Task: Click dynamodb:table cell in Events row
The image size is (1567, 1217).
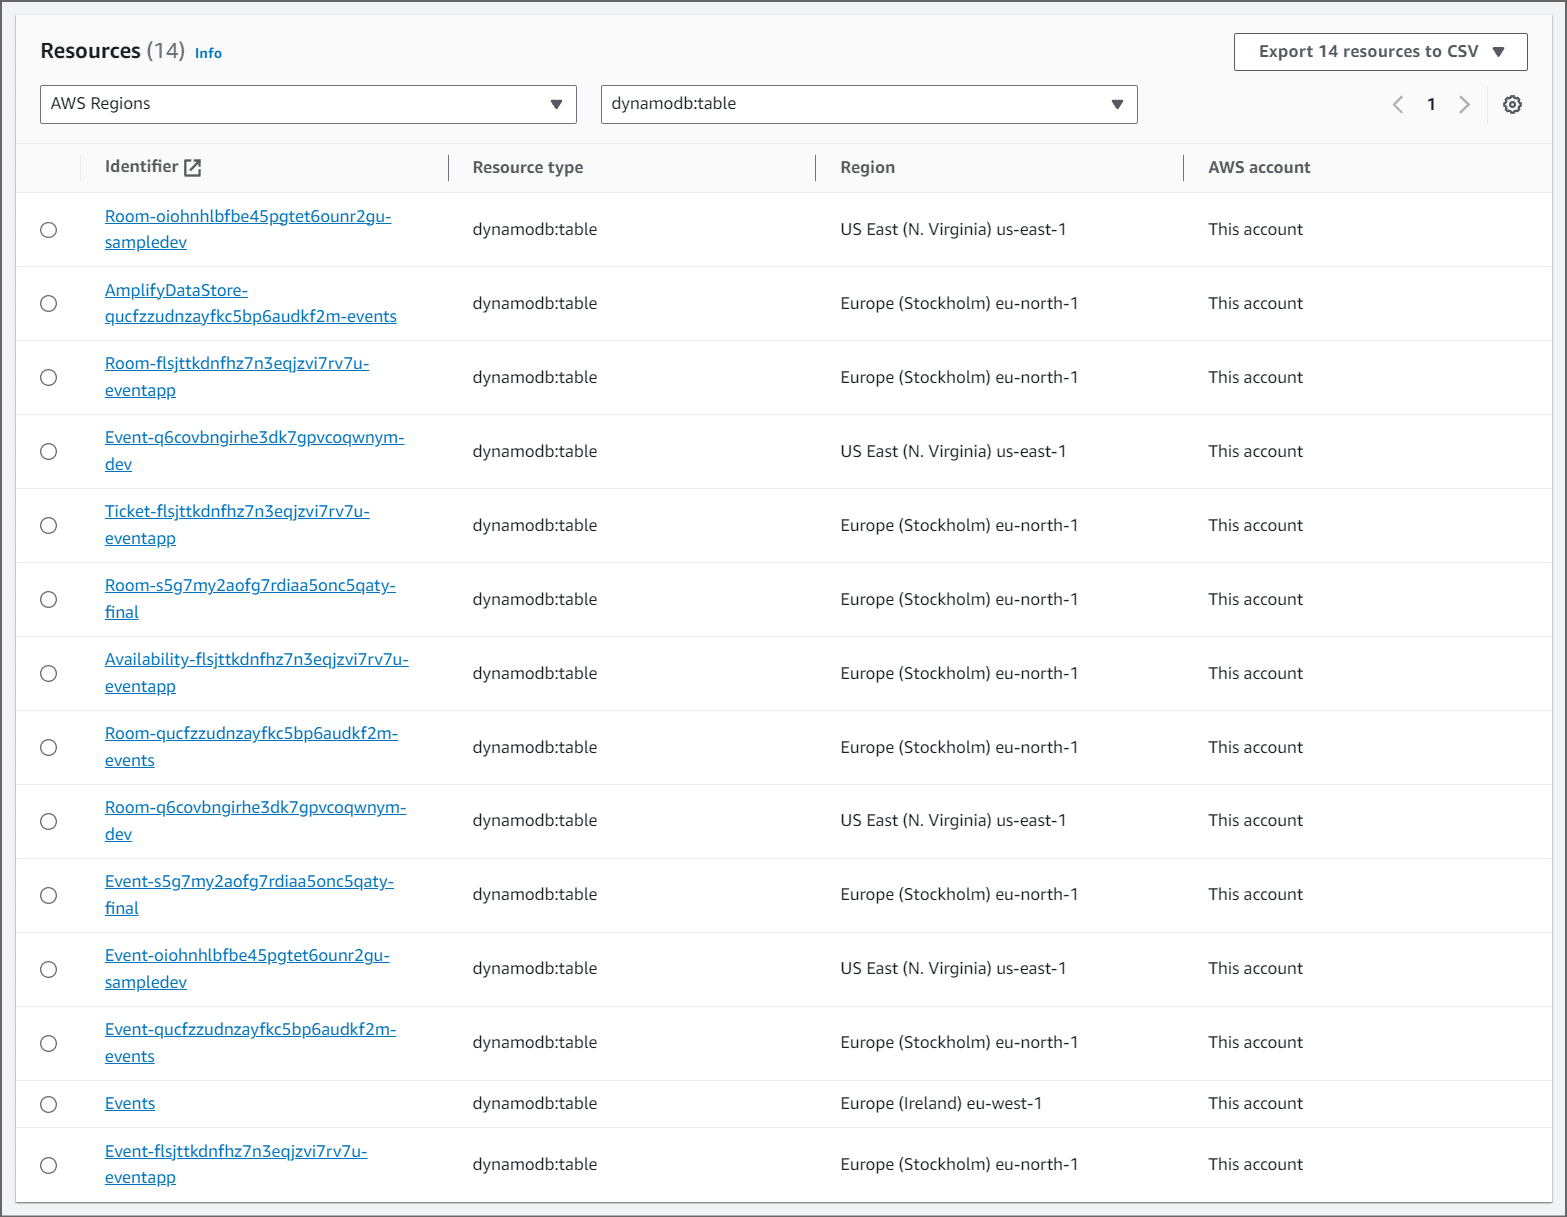Action: coord(535,1104)
